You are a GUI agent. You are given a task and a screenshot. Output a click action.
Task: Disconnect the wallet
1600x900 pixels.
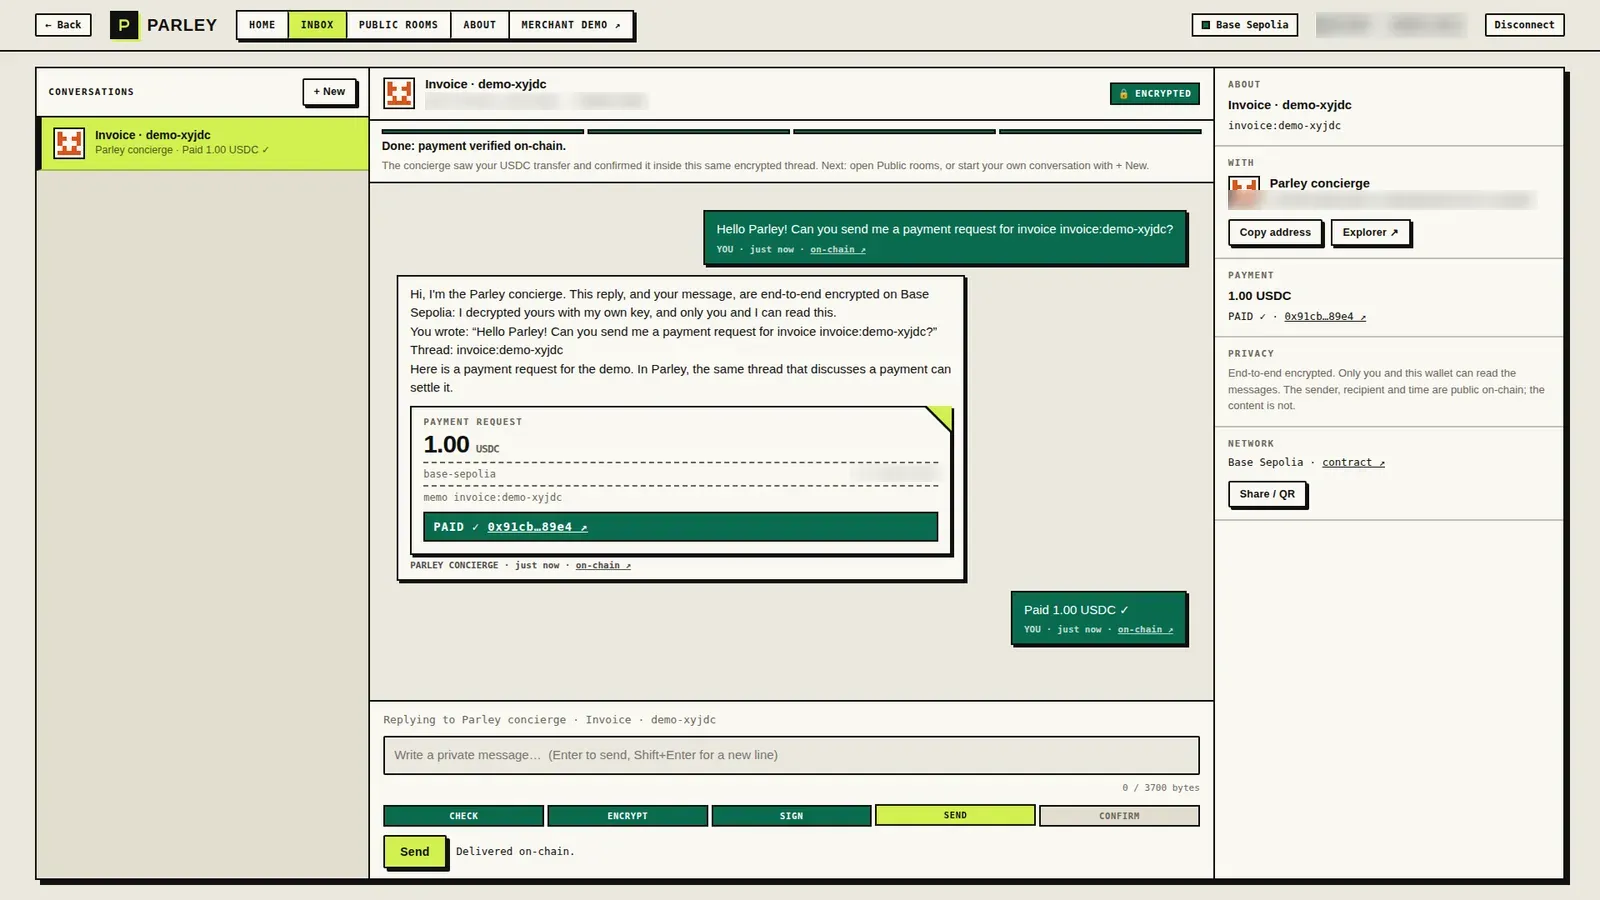1524,25
